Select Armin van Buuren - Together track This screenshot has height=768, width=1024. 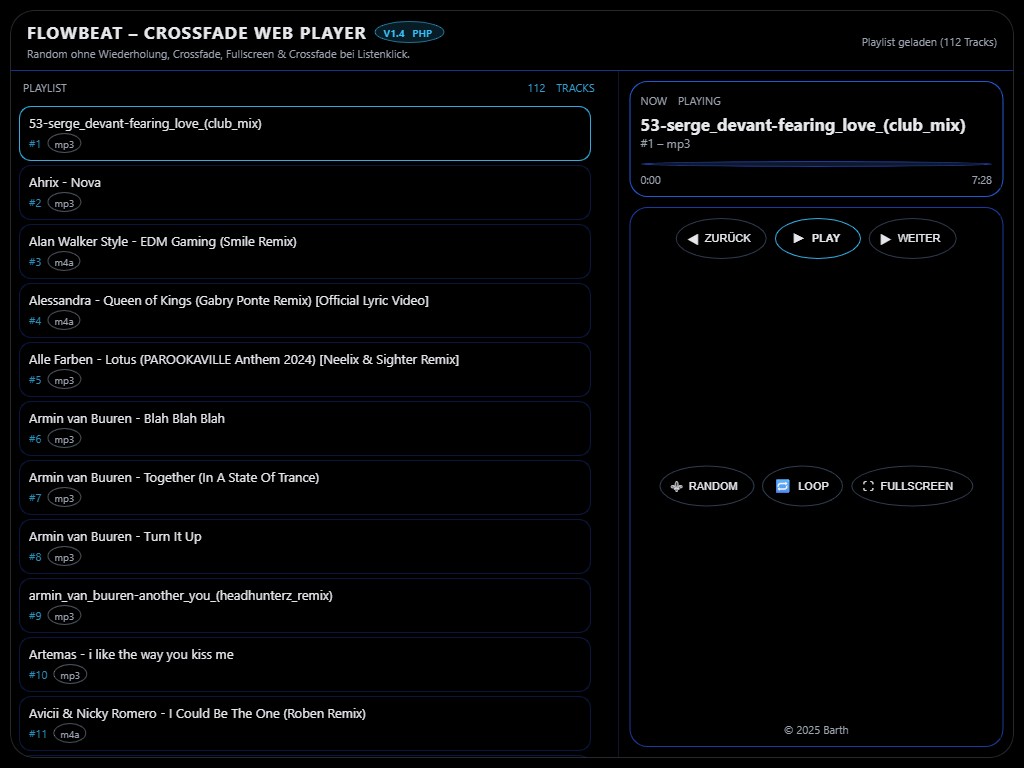click(x=304, y=487)
